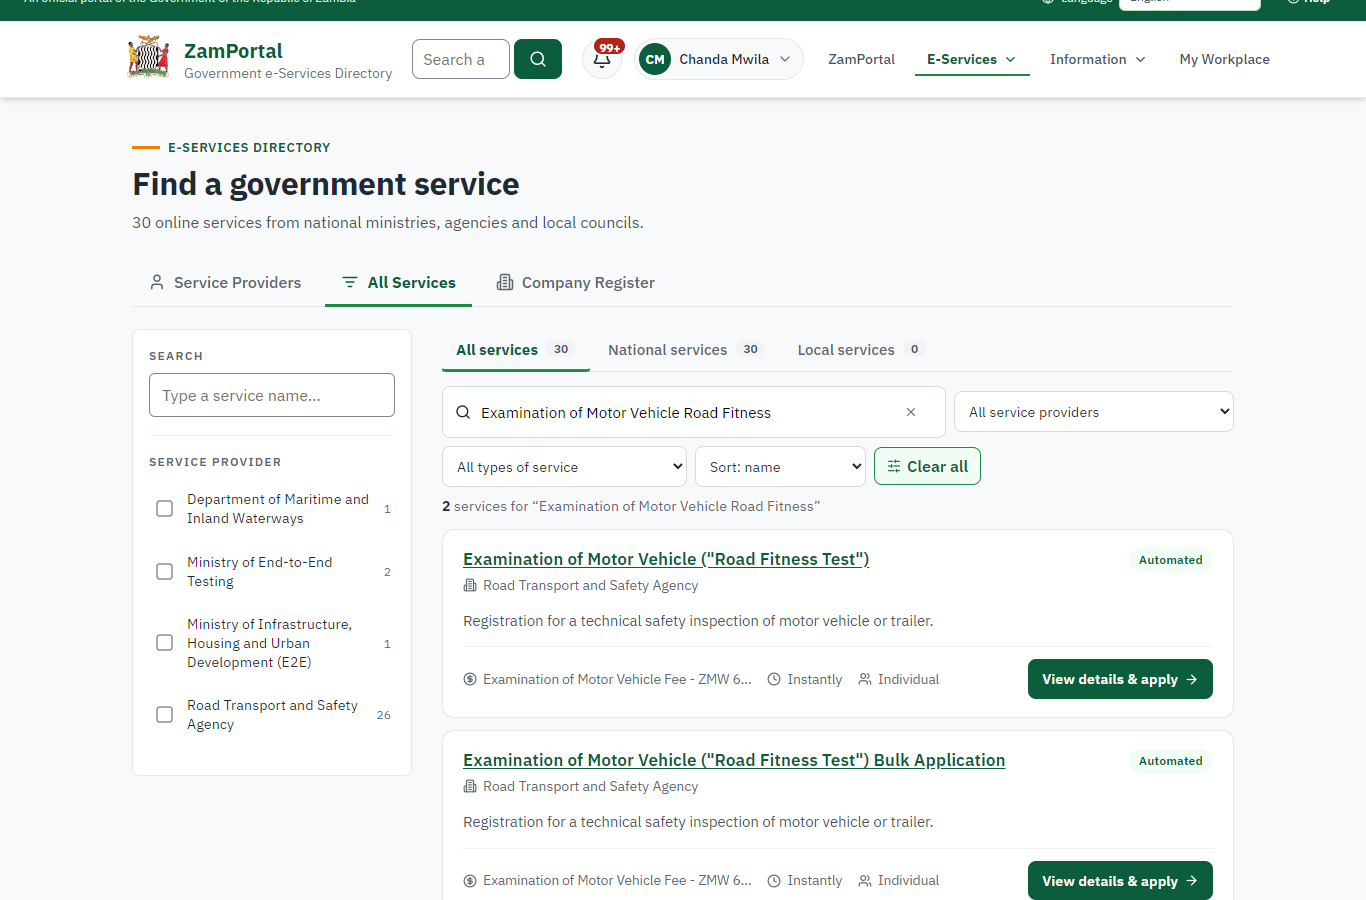Select the All services 30 sub-tab

coord(515,350)
